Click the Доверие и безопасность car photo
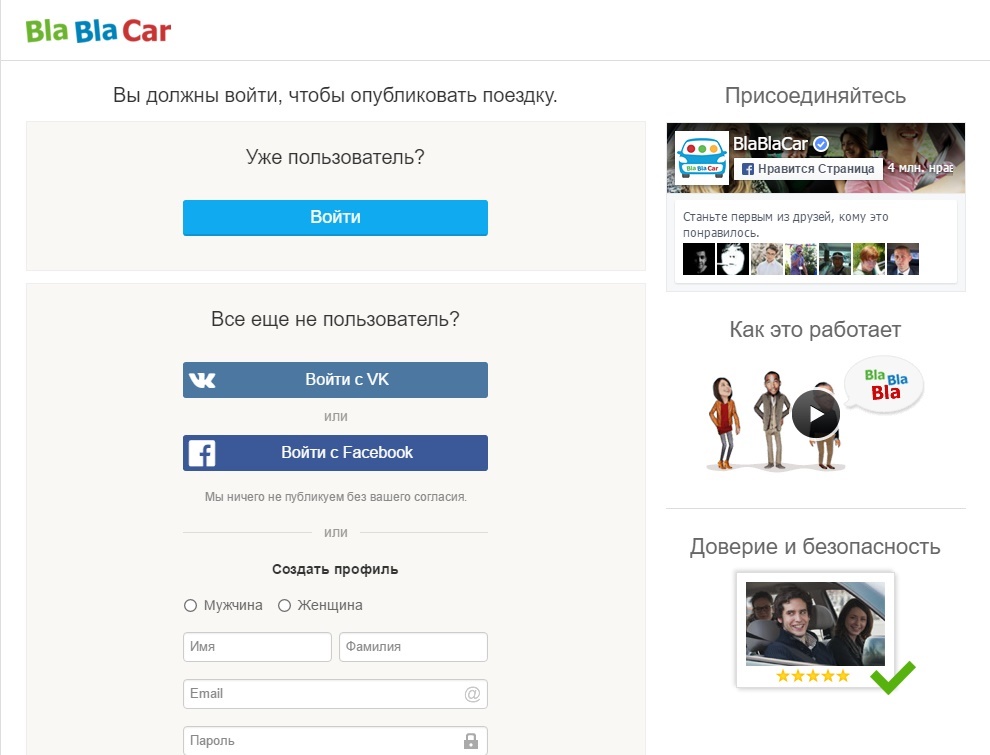This screenshot has height=755, width=990. [815, 624]
